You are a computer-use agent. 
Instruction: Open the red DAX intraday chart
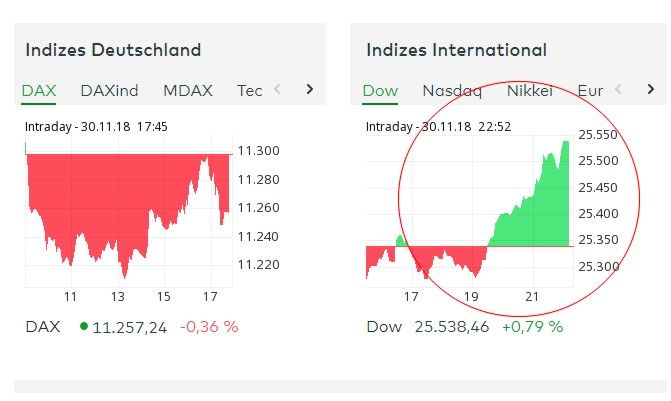tap(128, 210)
